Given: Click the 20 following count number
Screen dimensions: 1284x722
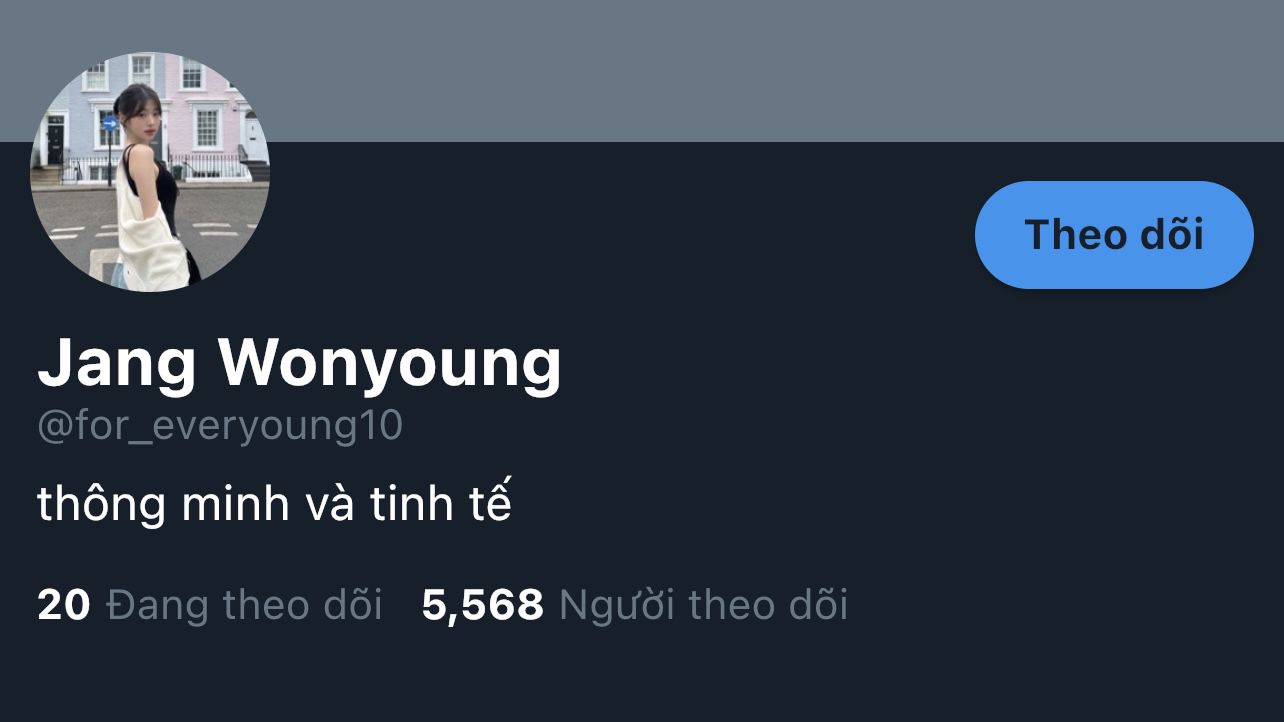Looking at the screenshot, I should click(63, 605).
